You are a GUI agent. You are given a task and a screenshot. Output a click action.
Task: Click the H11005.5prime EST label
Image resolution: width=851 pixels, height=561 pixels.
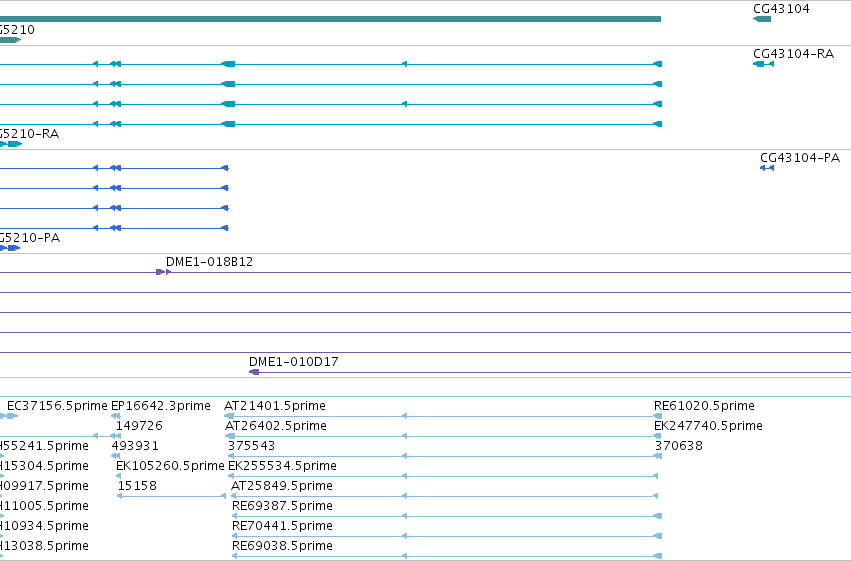point(44,506)
